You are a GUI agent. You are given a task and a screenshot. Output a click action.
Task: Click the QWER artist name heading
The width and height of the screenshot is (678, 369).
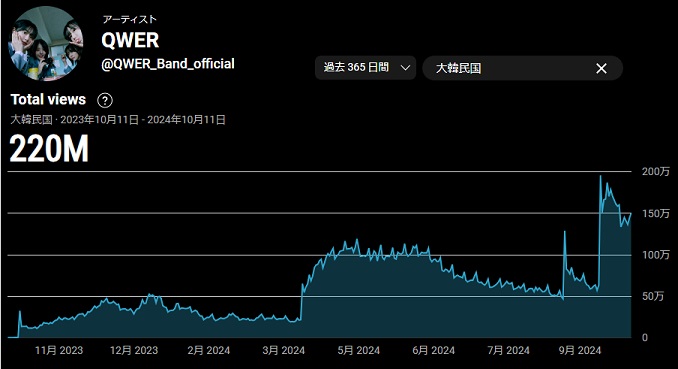coord(130,41)
